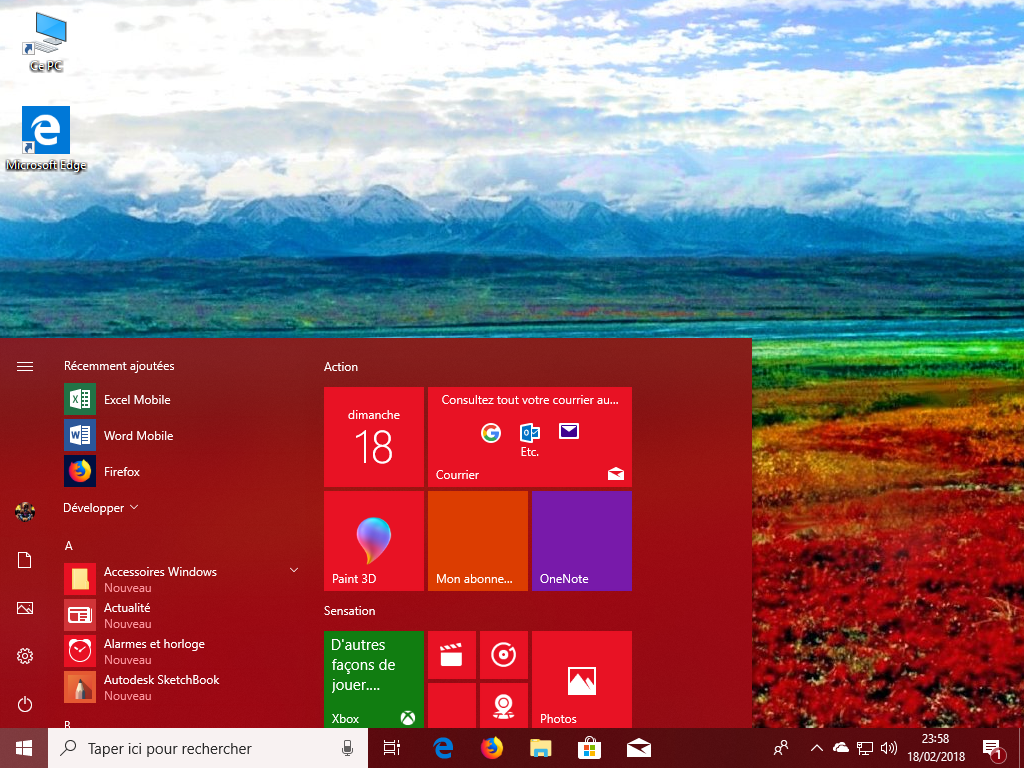This screenshot has width=1024, height=768.
Task: Click the Power icon in Start menu
Action: click(x=24, y=703)
